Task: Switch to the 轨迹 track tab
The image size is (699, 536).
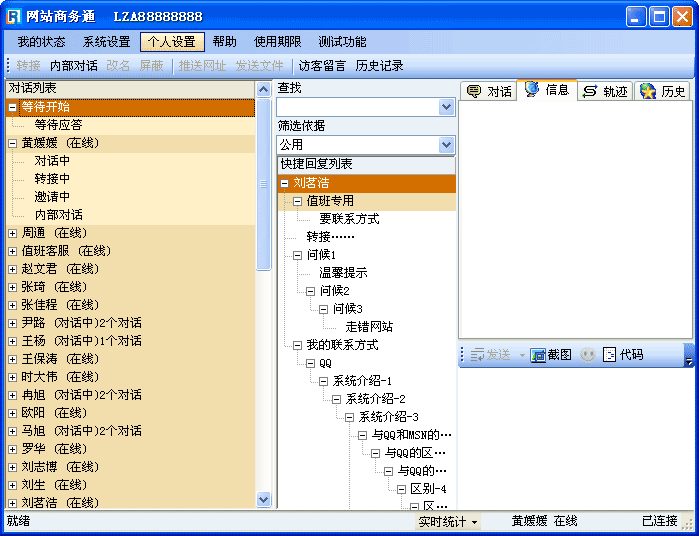Action: (x=604, y=91)
